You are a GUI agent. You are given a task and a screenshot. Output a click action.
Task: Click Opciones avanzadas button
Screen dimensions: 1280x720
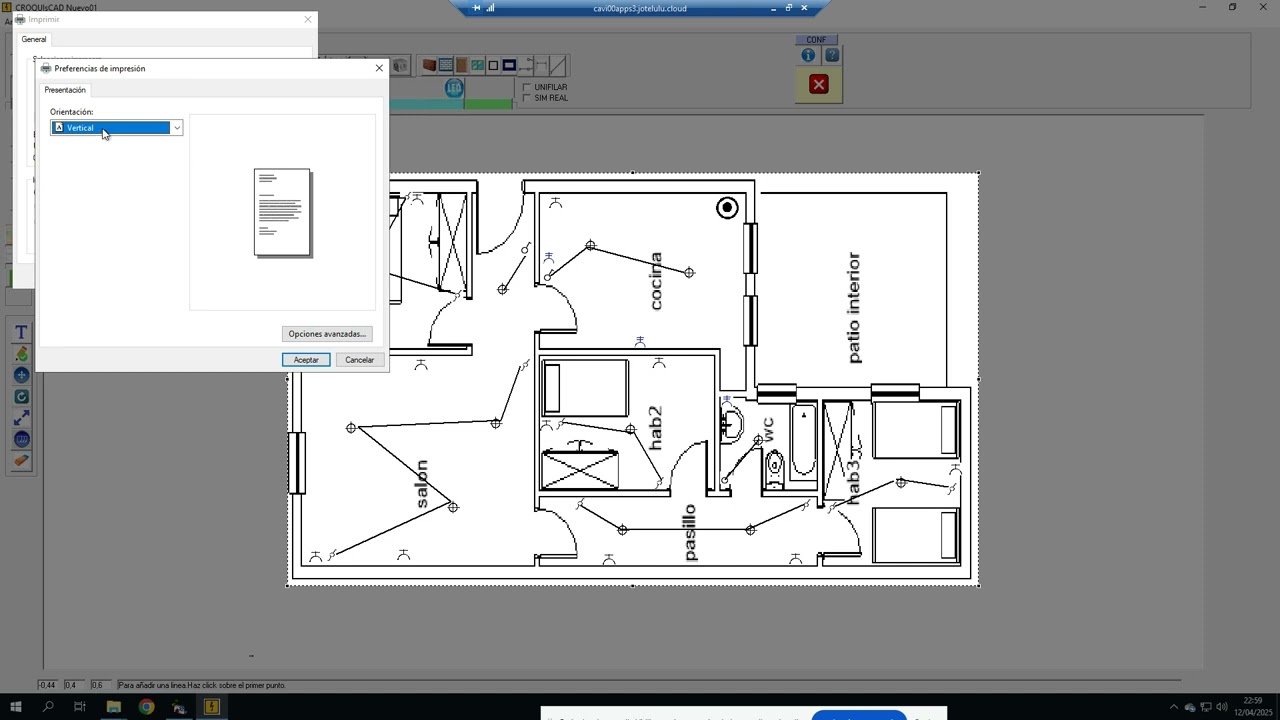[327, 334]
